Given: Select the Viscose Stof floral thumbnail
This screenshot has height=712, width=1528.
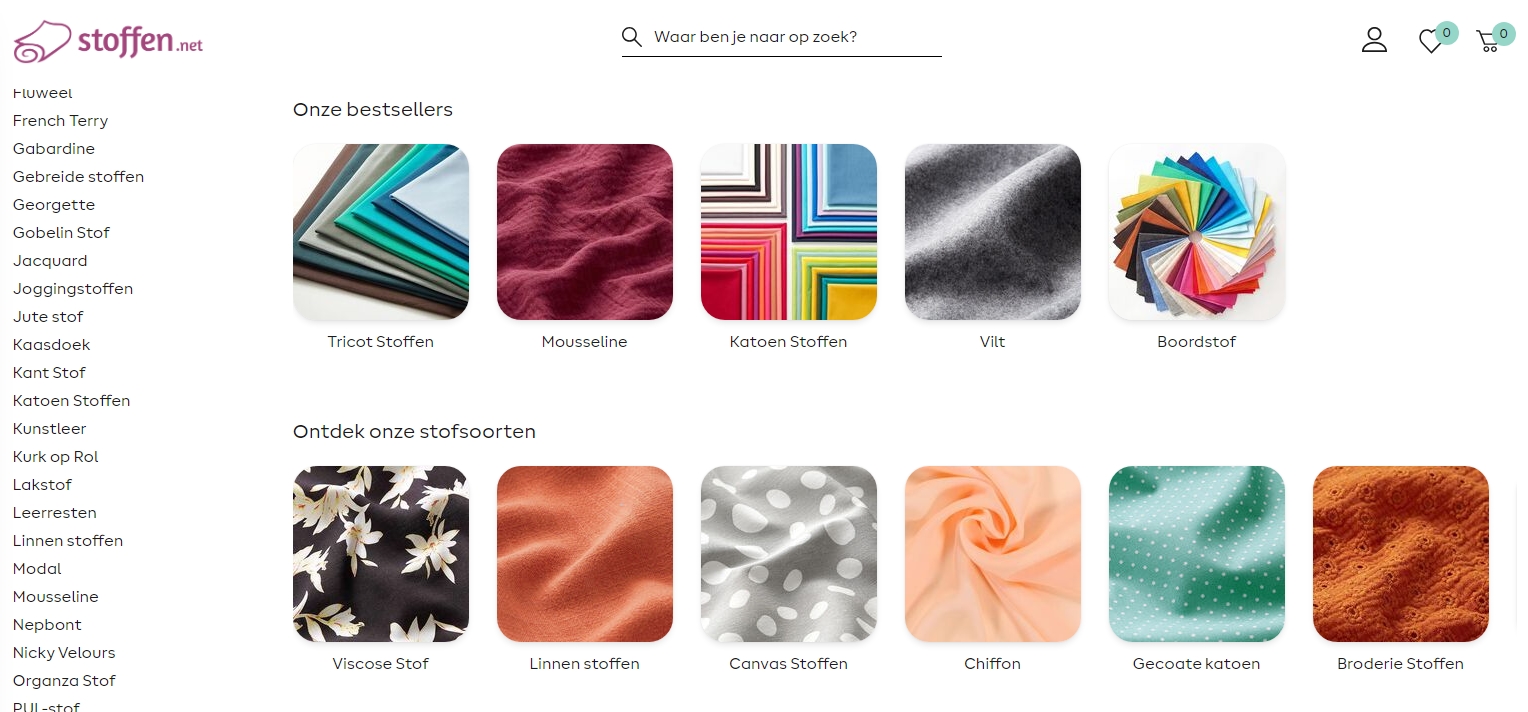Looking at the screenshot, I should [381, 554].
